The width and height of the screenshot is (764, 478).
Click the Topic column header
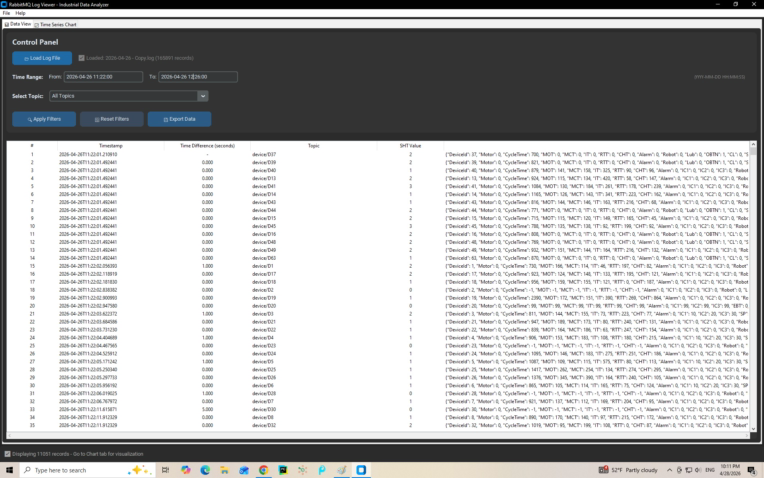(x=313, y=146)
